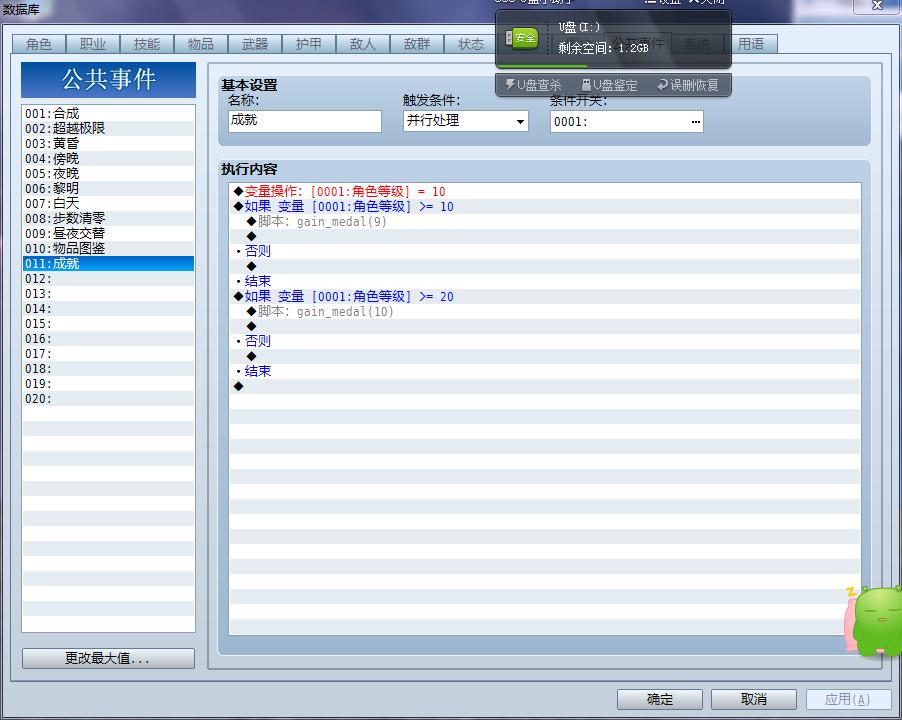Click the U盘查杀 button in the popup

coord(533,85)
